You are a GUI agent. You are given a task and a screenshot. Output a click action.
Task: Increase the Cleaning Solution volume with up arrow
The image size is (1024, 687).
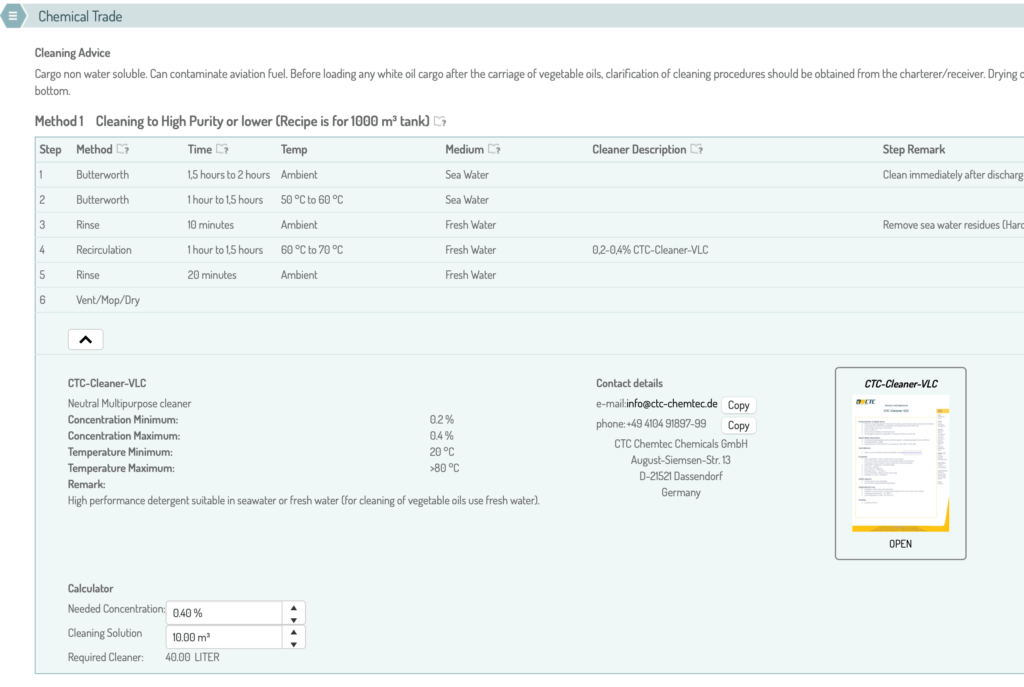click(x=293, y=631)
